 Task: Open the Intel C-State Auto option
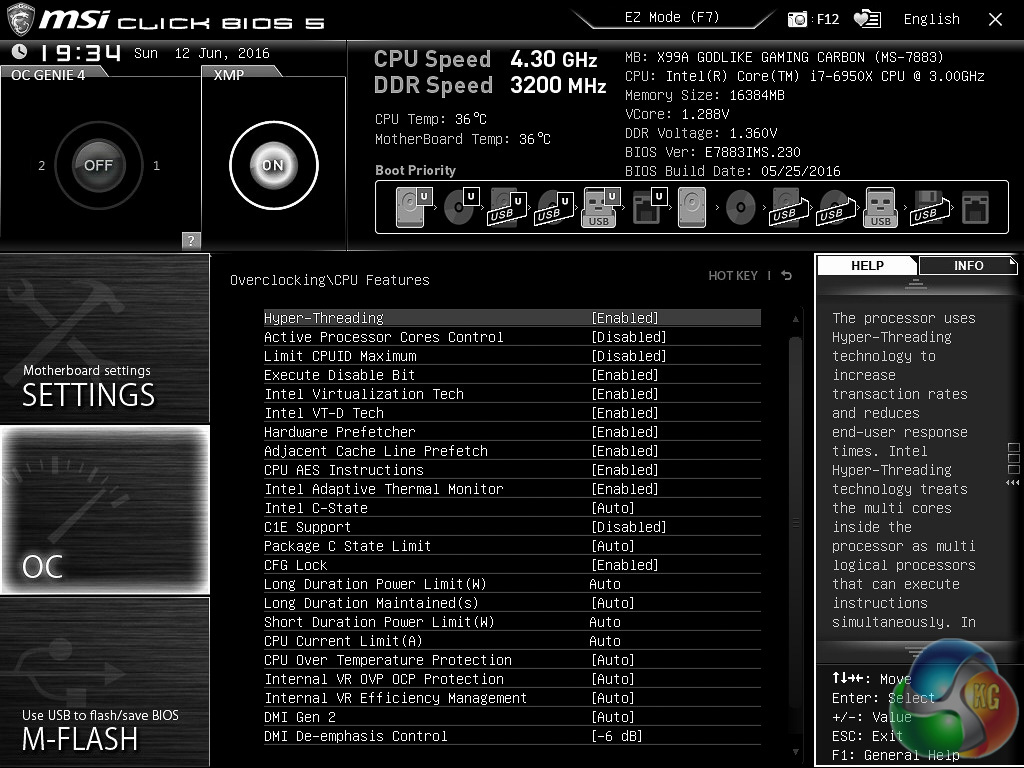coord(612,508)
